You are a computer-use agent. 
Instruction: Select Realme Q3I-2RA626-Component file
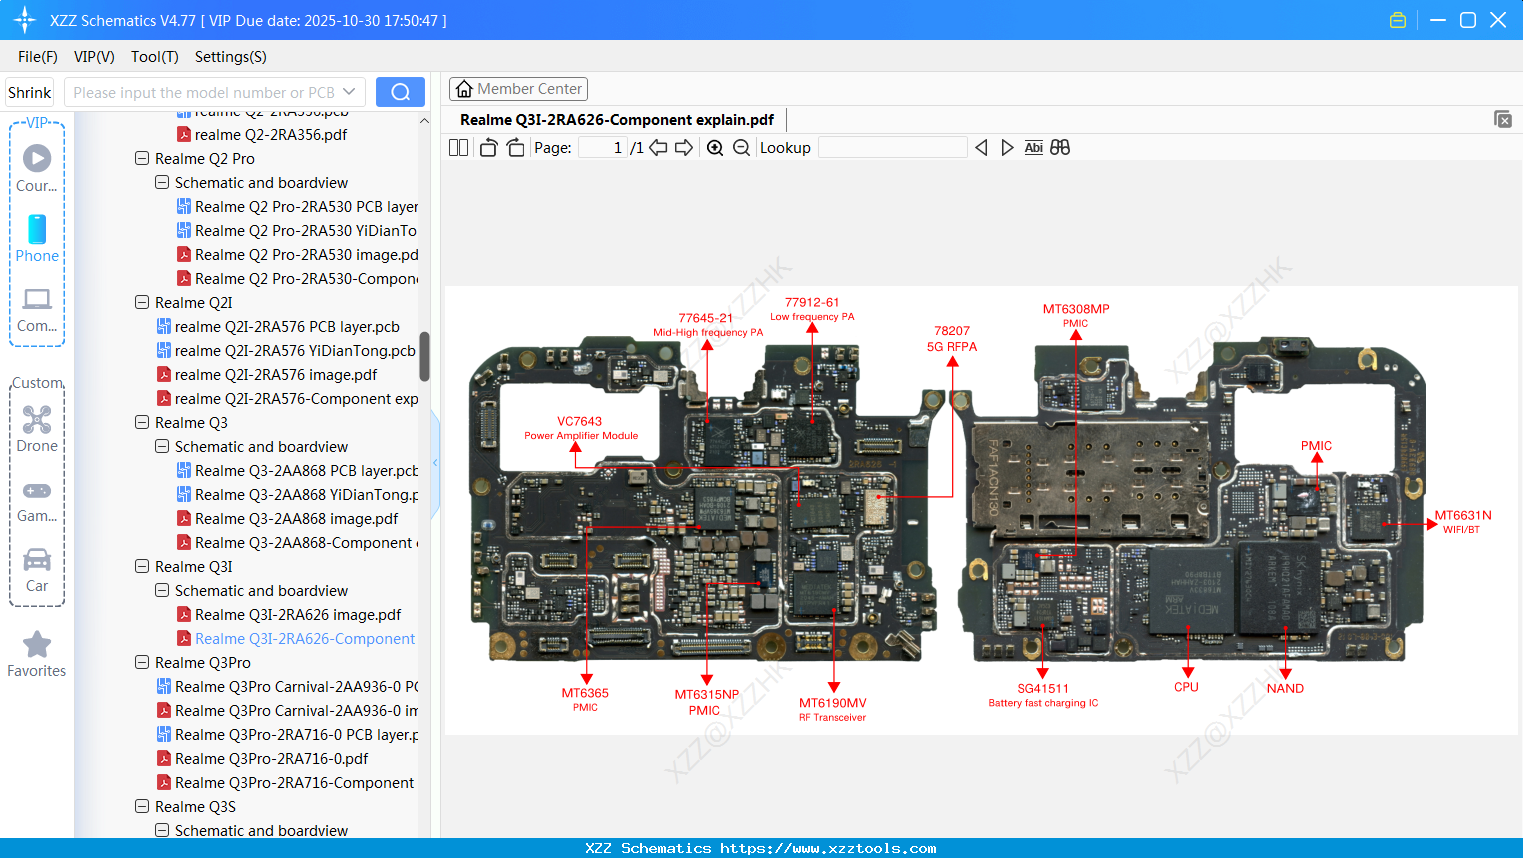(x=296, y=639)
